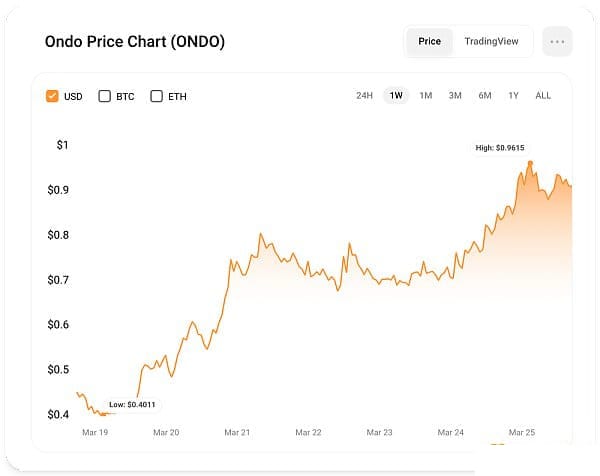Switch to the Price tab
Viewport: 600px width, 476px height.
pos(429,42)
